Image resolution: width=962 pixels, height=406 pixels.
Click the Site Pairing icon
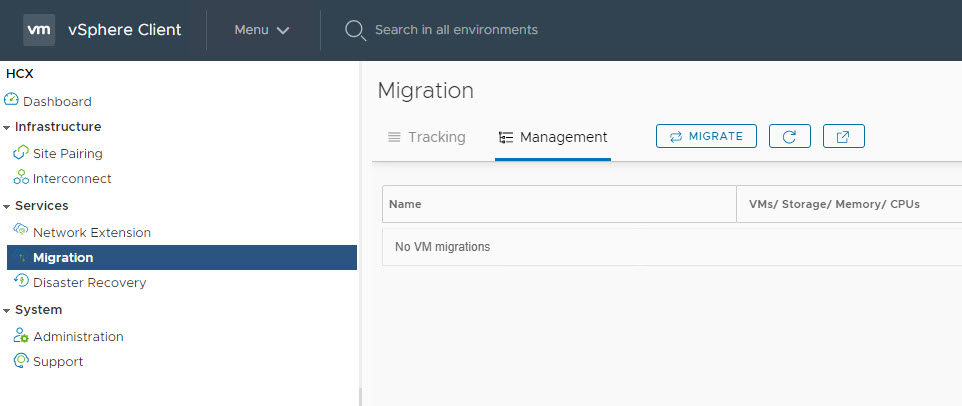(x=21, y=153)
